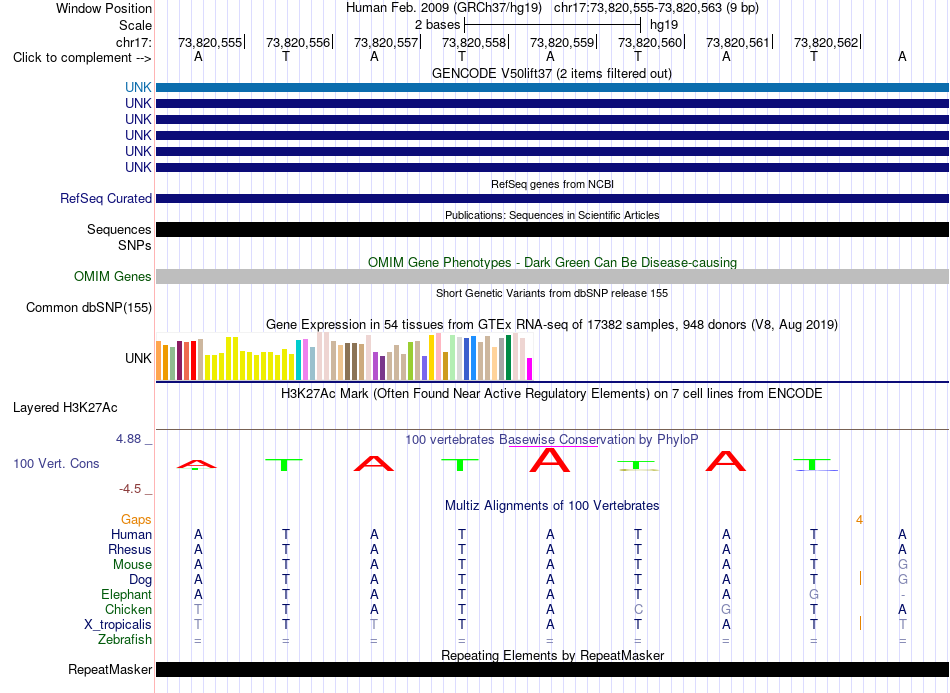Click the gray OMIM Genes bar
This screenshot has width=950, height=693.
pos(552,277)
